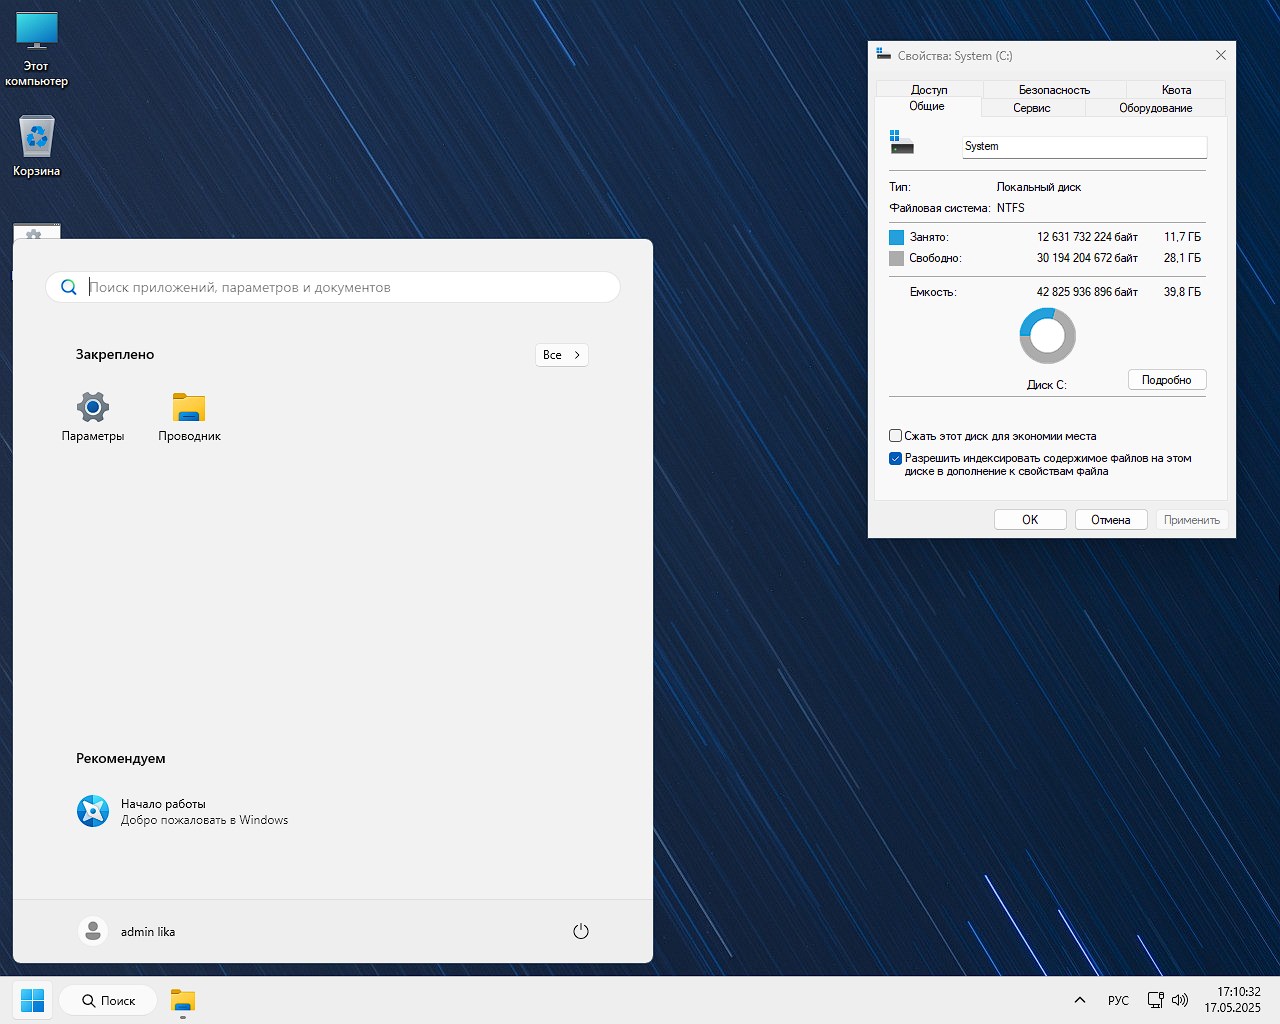Disable the Разрешить индексировать checkbox
The image size is (1280, 1024).
click(895, 458)
